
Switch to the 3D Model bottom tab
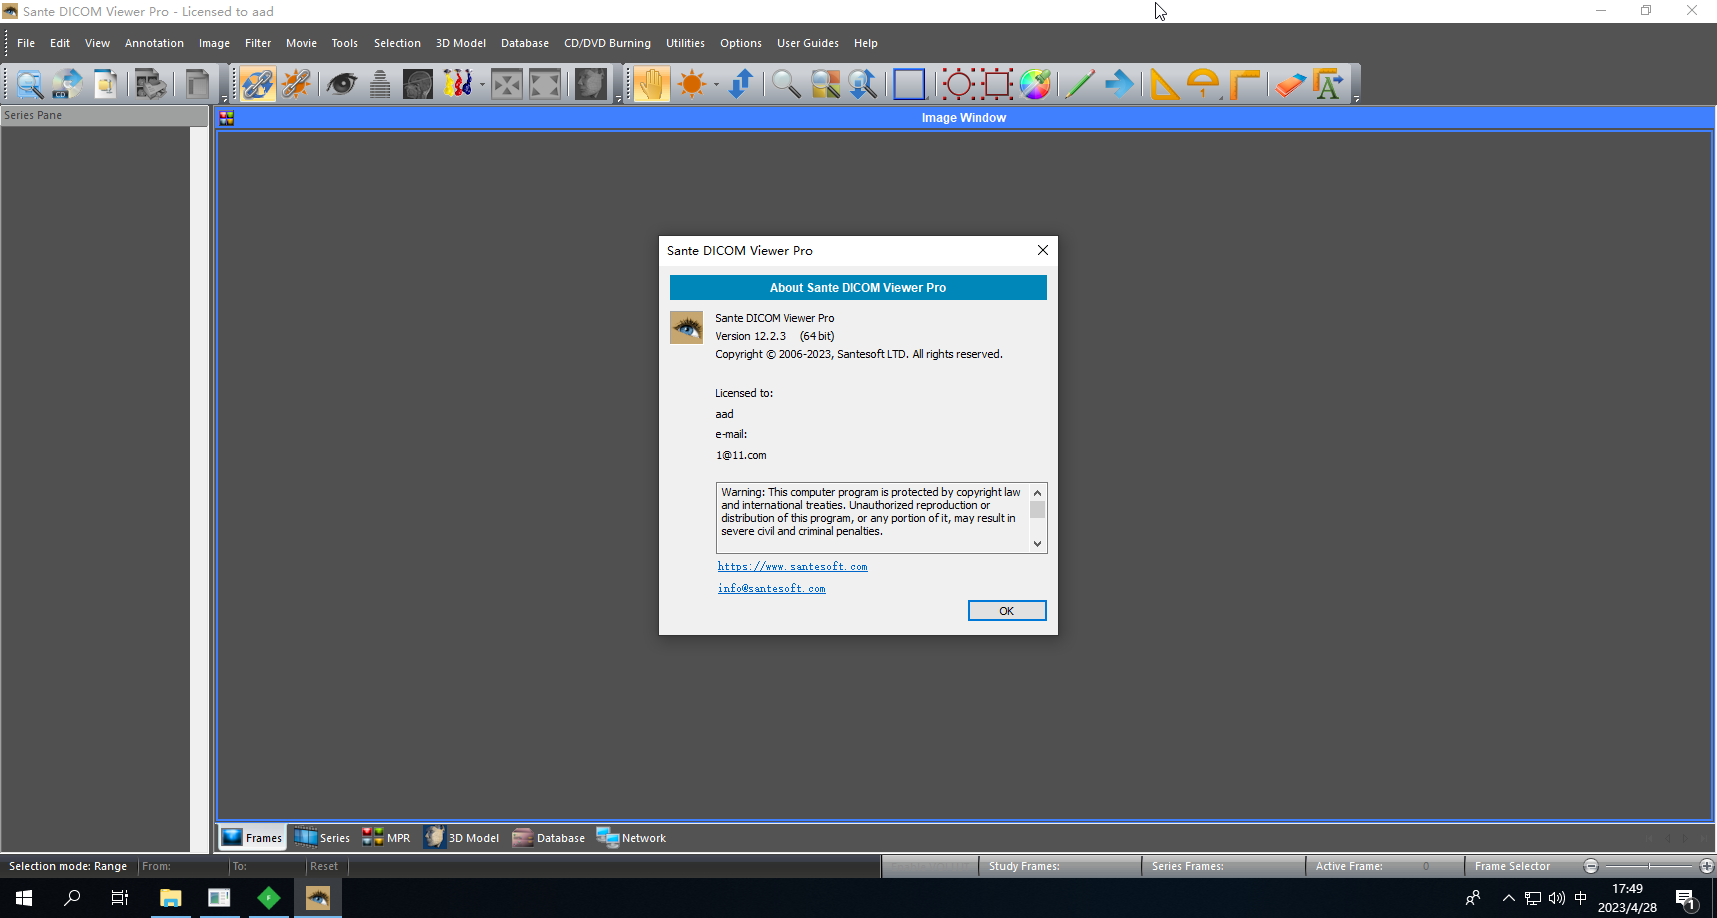461,838
